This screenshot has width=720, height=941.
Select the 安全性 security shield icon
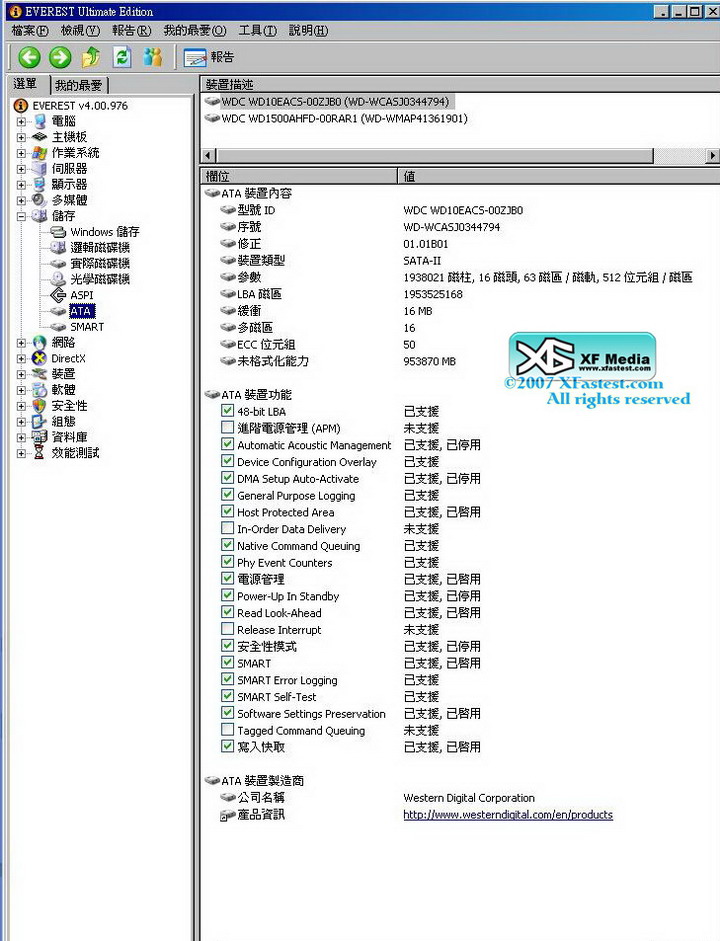40,406
